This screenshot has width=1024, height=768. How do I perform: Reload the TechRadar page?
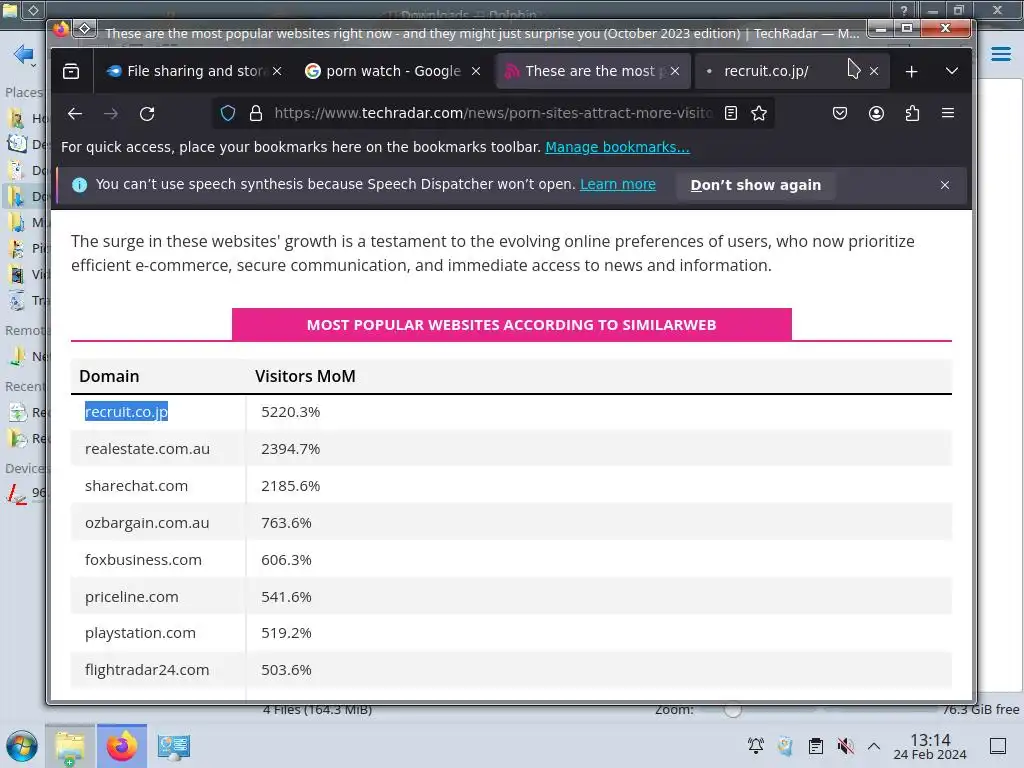click(147, 114)
